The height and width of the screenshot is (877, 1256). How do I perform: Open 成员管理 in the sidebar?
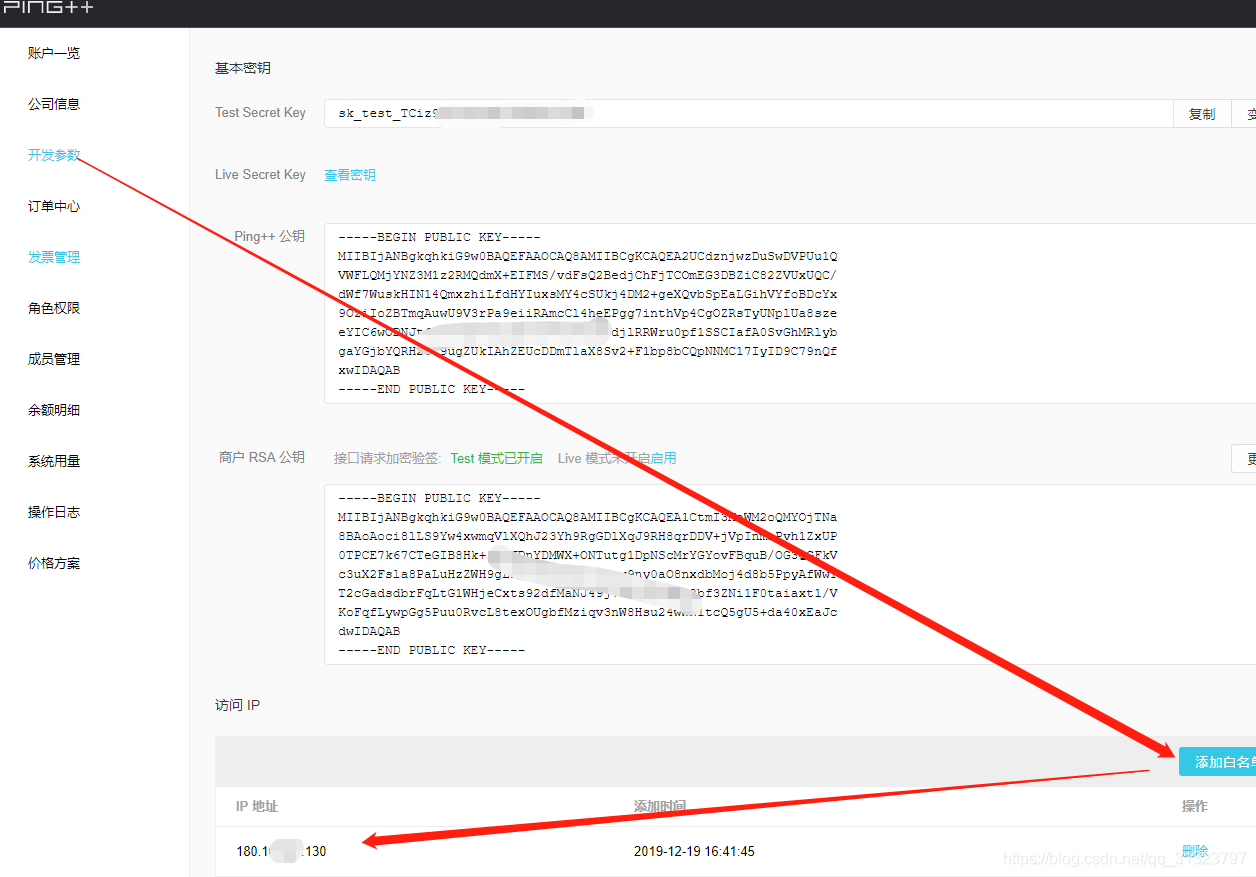point(54,359)
